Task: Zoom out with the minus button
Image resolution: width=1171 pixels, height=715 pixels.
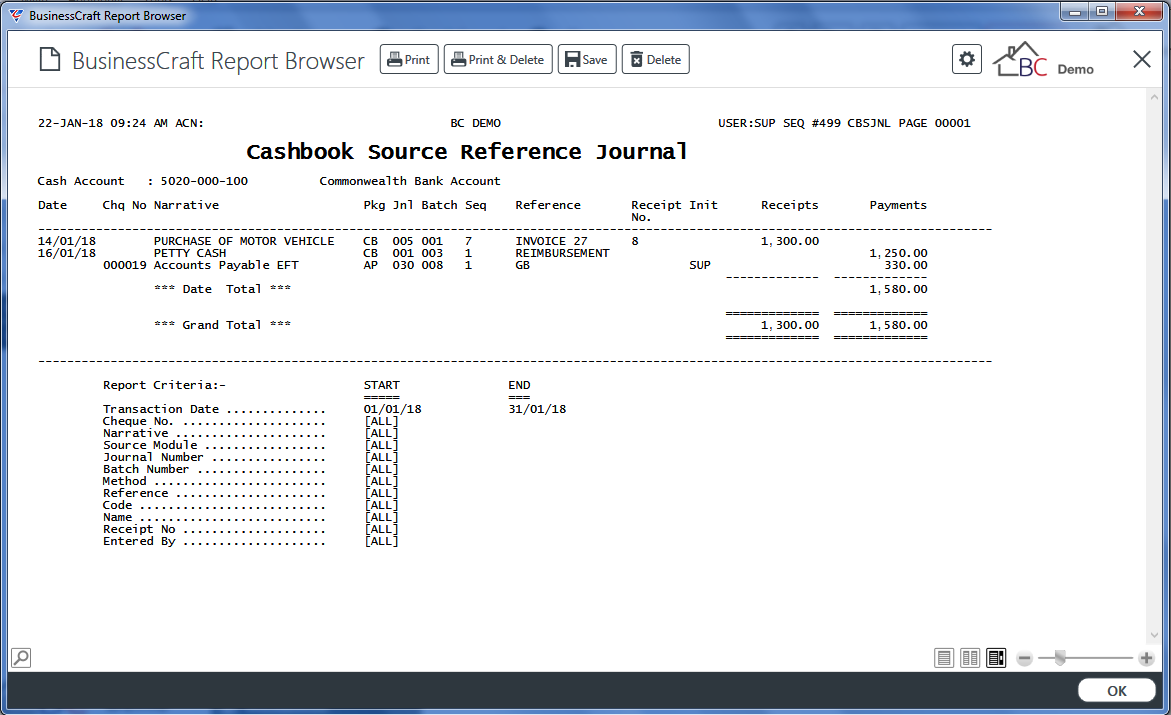Action: click(x=1025, y=658)
